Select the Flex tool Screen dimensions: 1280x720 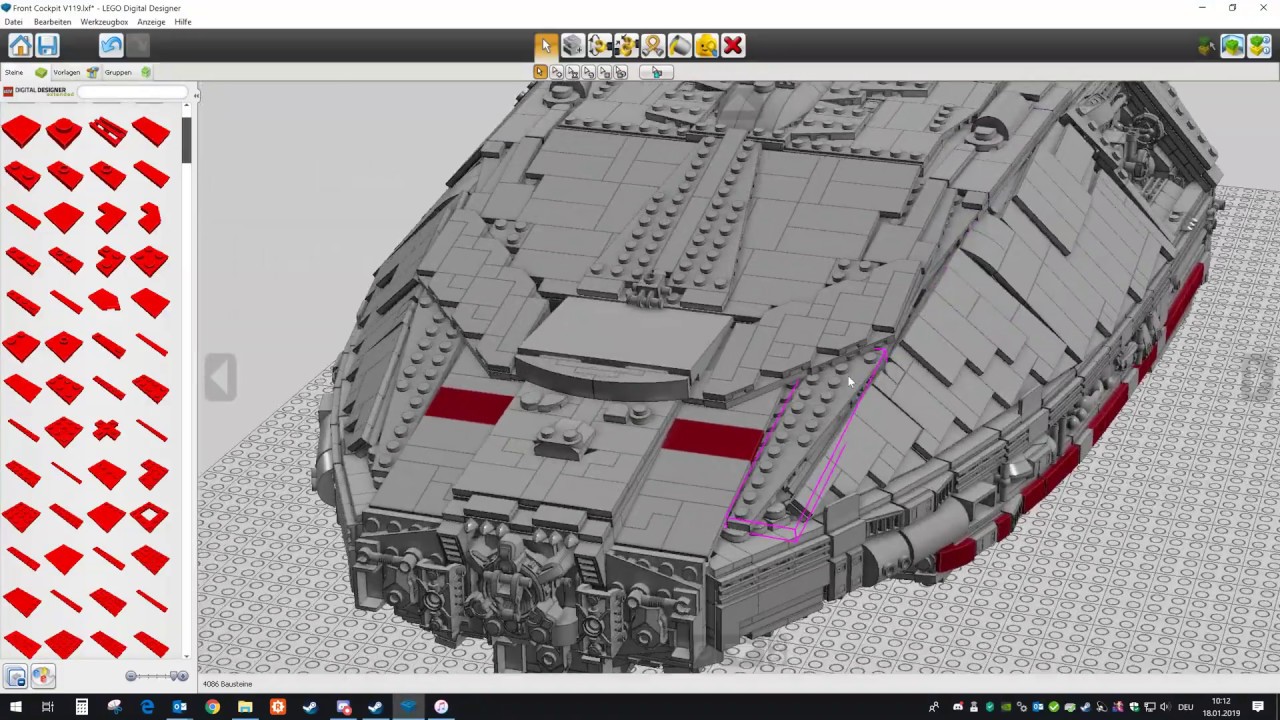coord(653,45)
